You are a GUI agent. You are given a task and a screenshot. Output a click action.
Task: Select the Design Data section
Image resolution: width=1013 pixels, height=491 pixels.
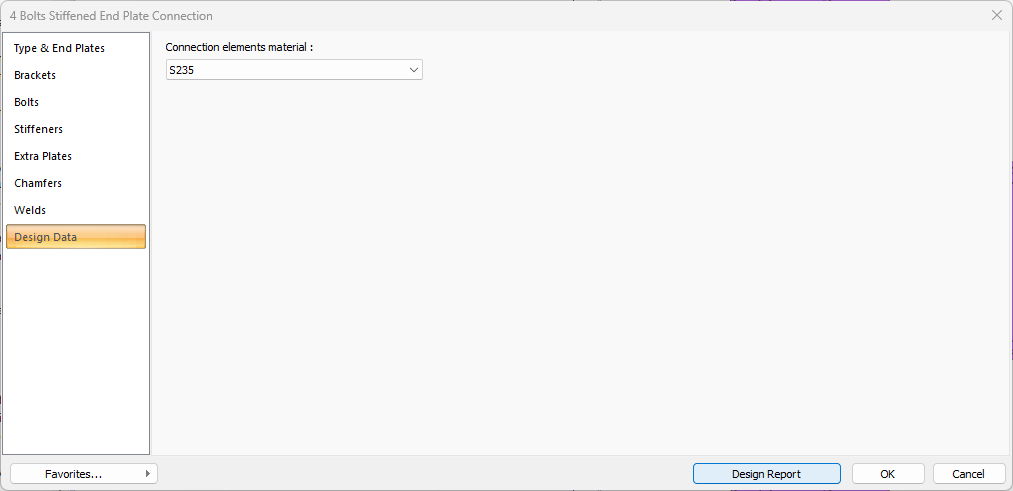pyautogui.click(x=76, y=237)
